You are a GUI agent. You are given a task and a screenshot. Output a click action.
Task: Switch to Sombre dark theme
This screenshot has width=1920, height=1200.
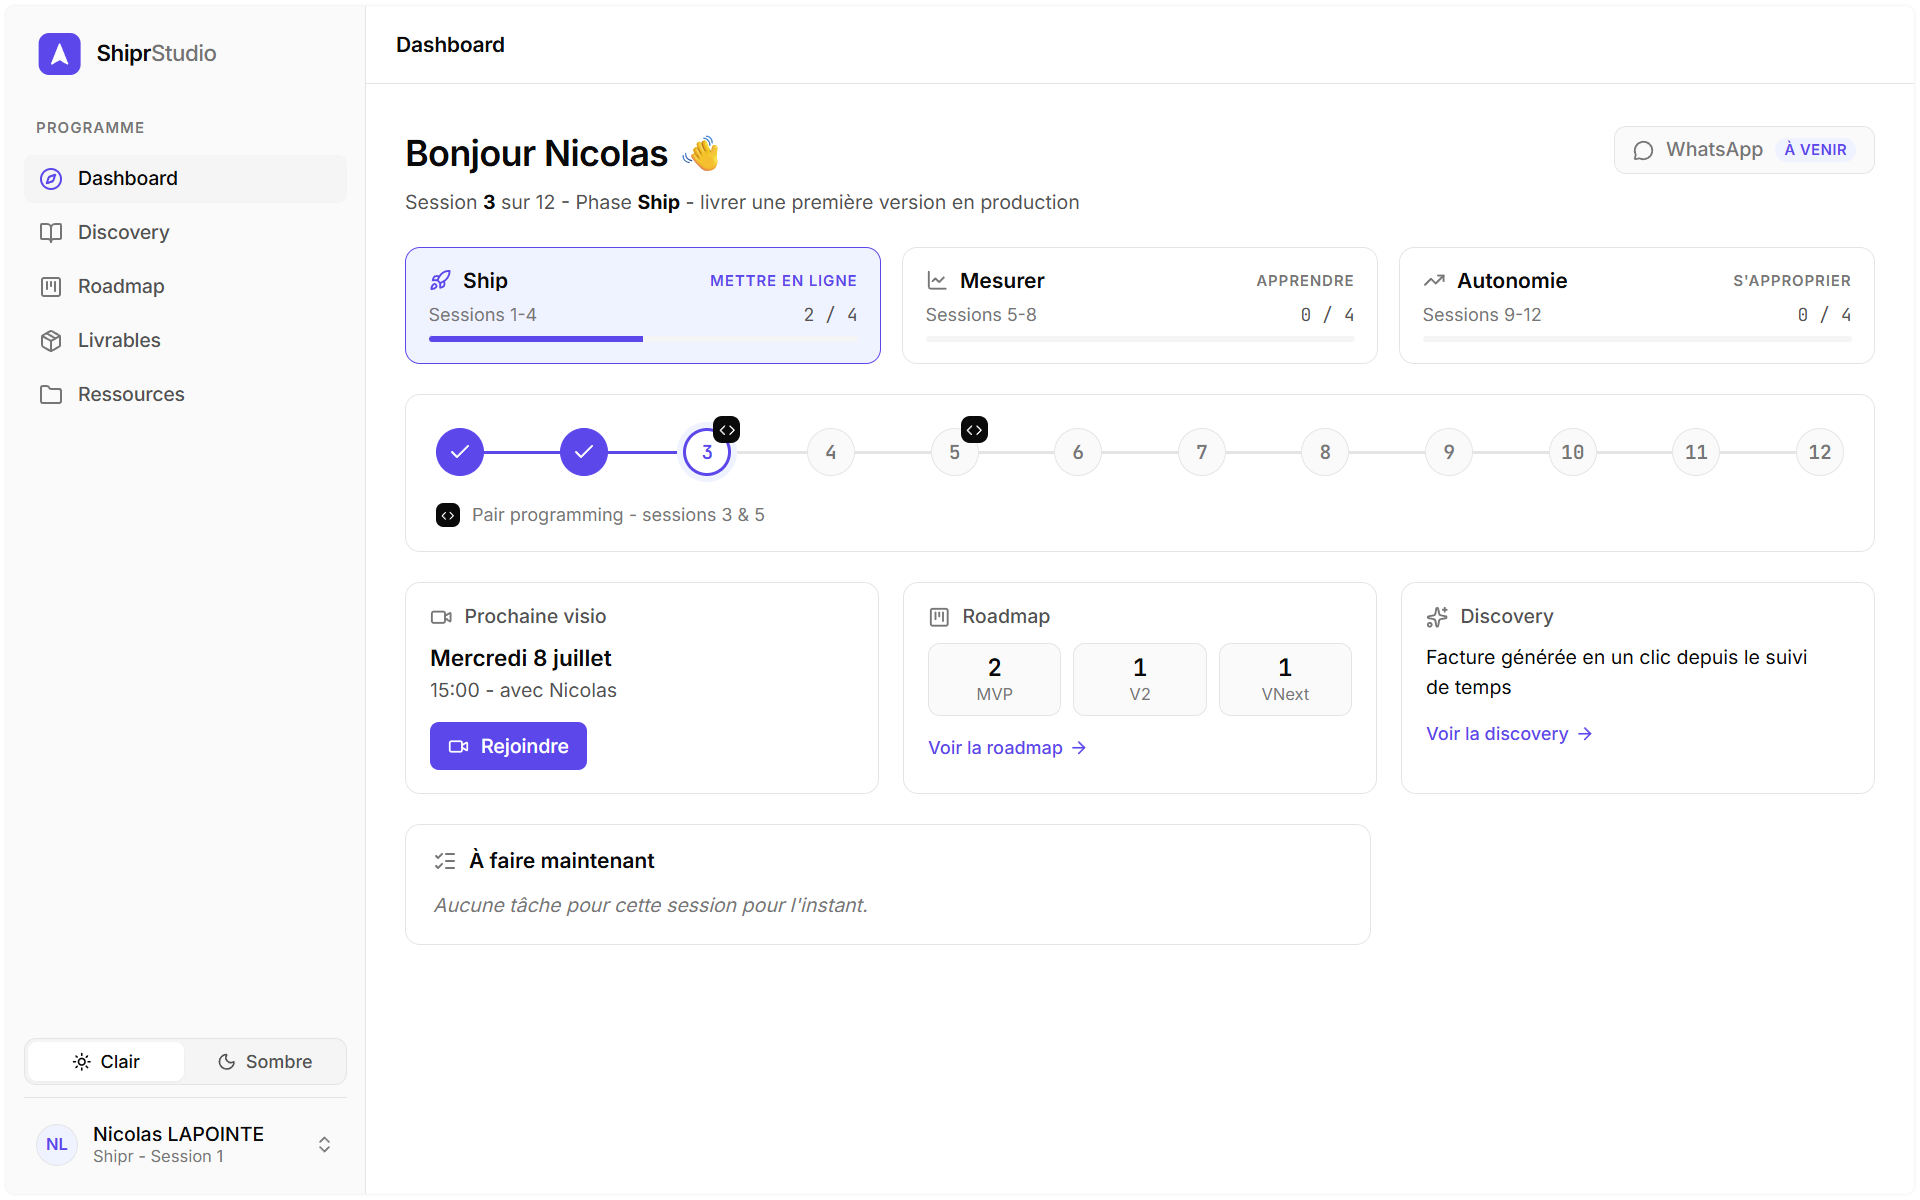click(x=265, y=1061)
